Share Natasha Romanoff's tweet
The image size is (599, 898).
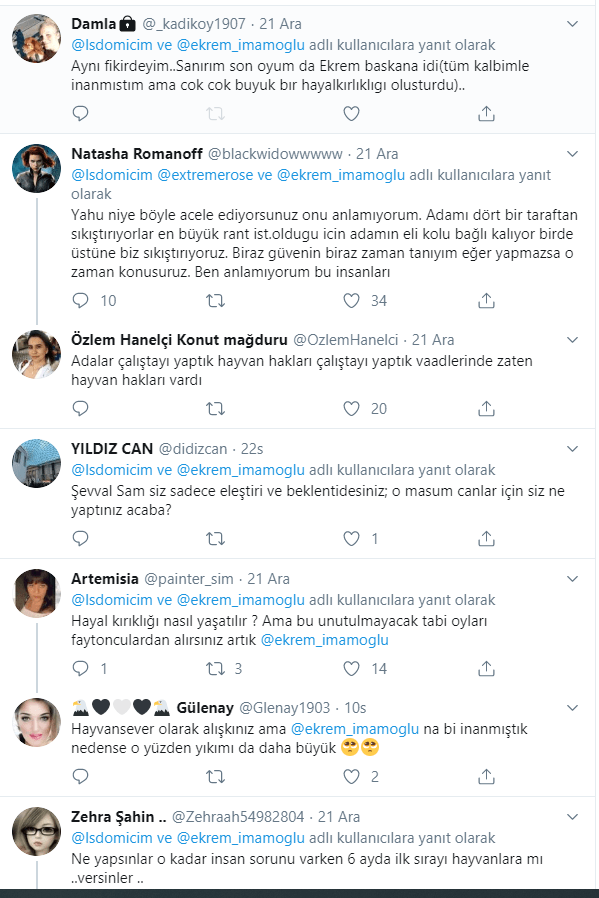486,298
